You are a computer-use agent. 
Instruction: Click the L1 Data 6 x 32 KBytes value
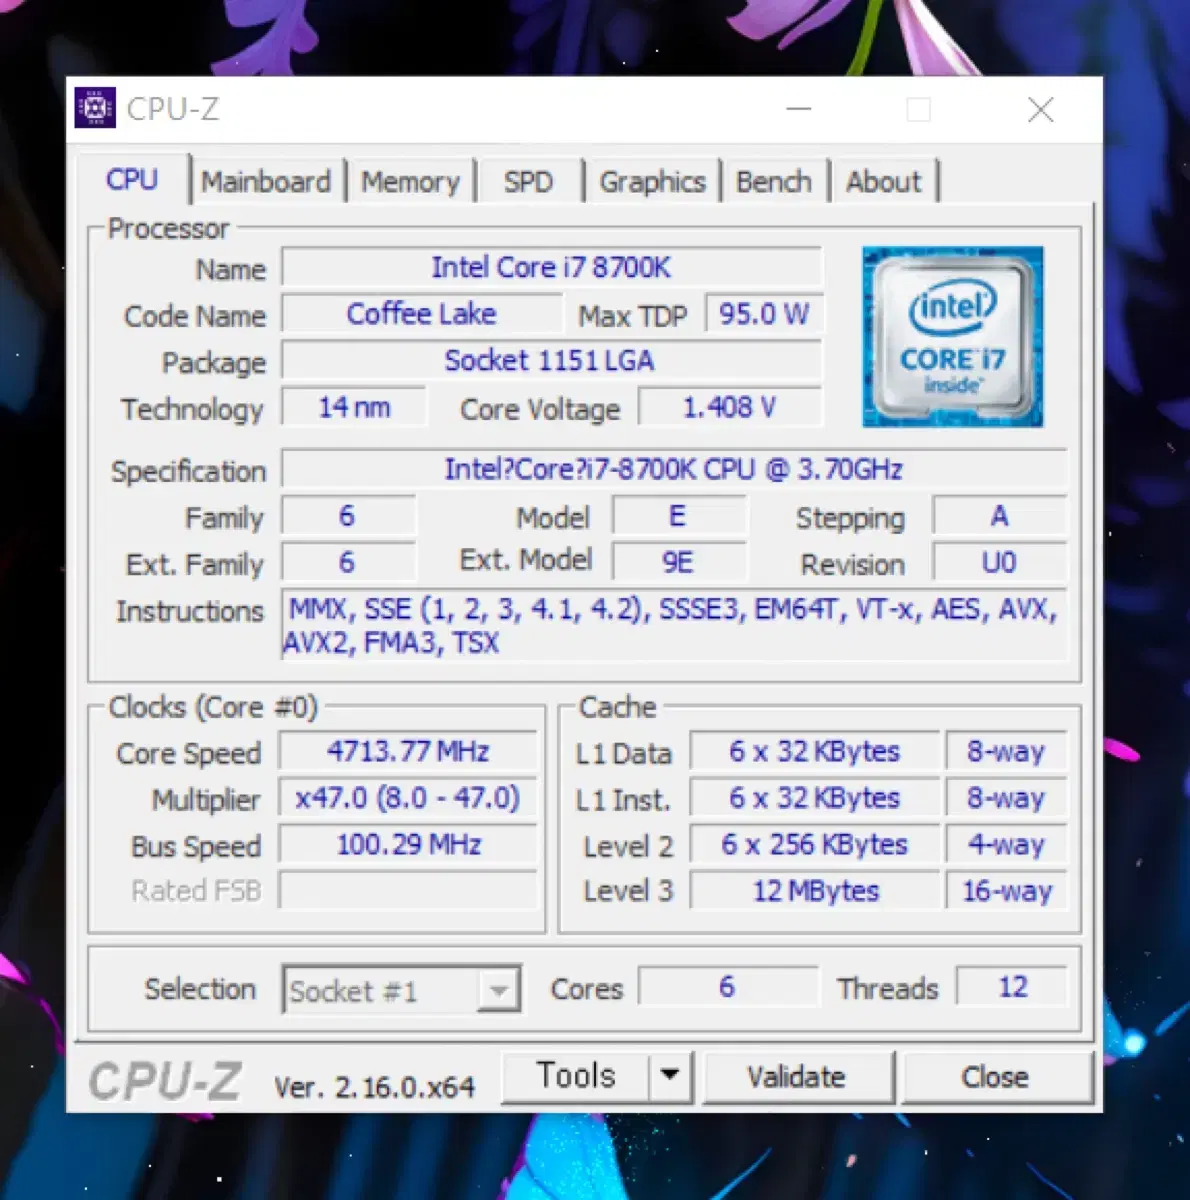[x=814, y=751]
